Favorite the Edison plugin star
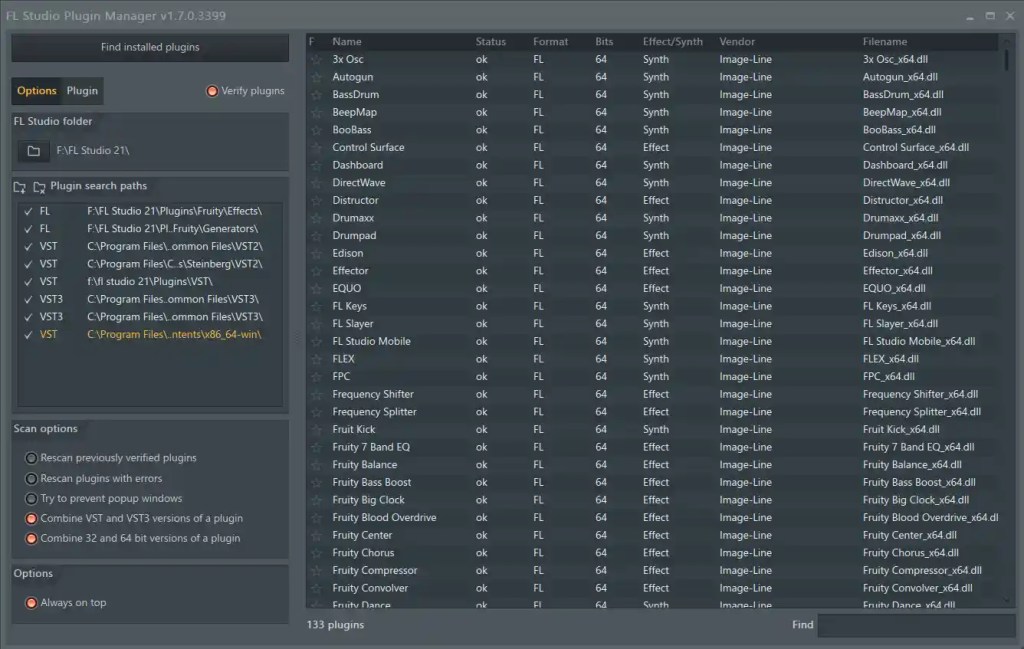 click(x=317, y=253)
